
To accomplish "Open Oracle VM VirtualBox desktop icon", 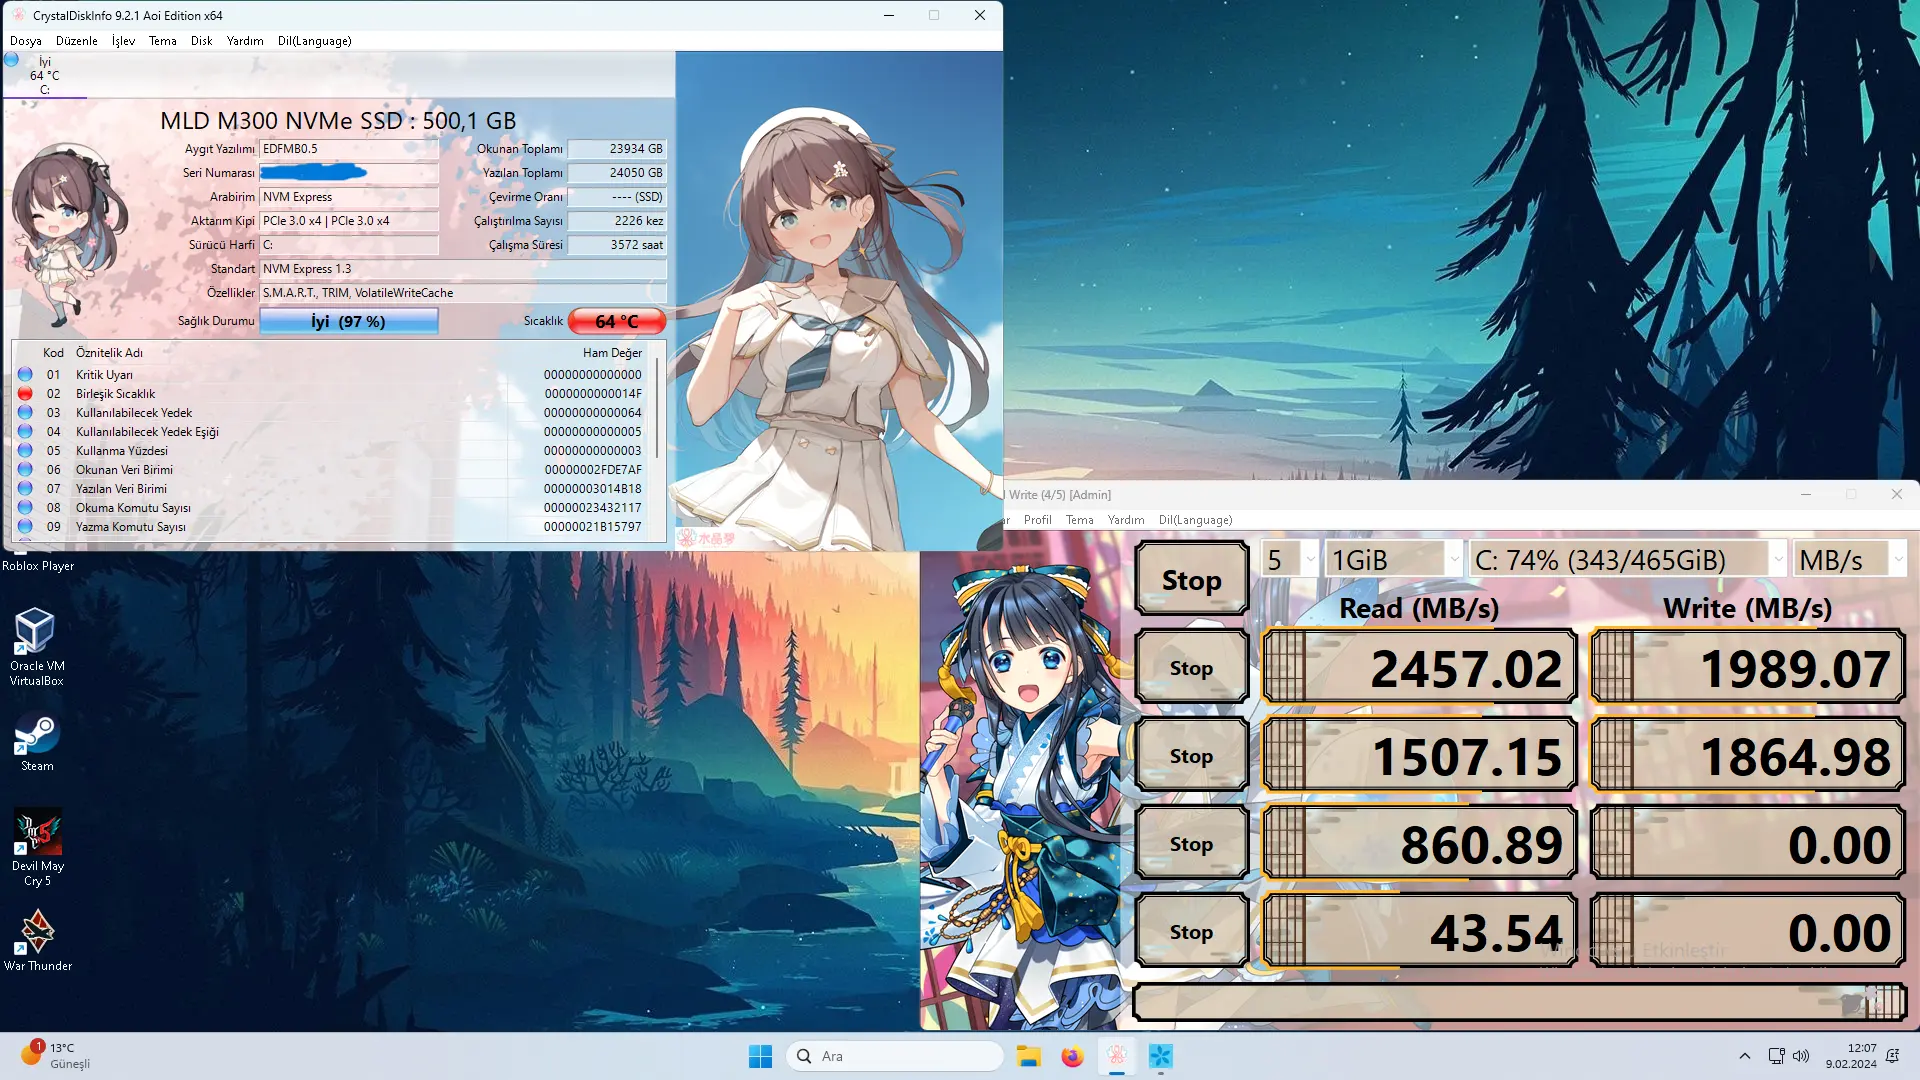I will coord(37,647).
